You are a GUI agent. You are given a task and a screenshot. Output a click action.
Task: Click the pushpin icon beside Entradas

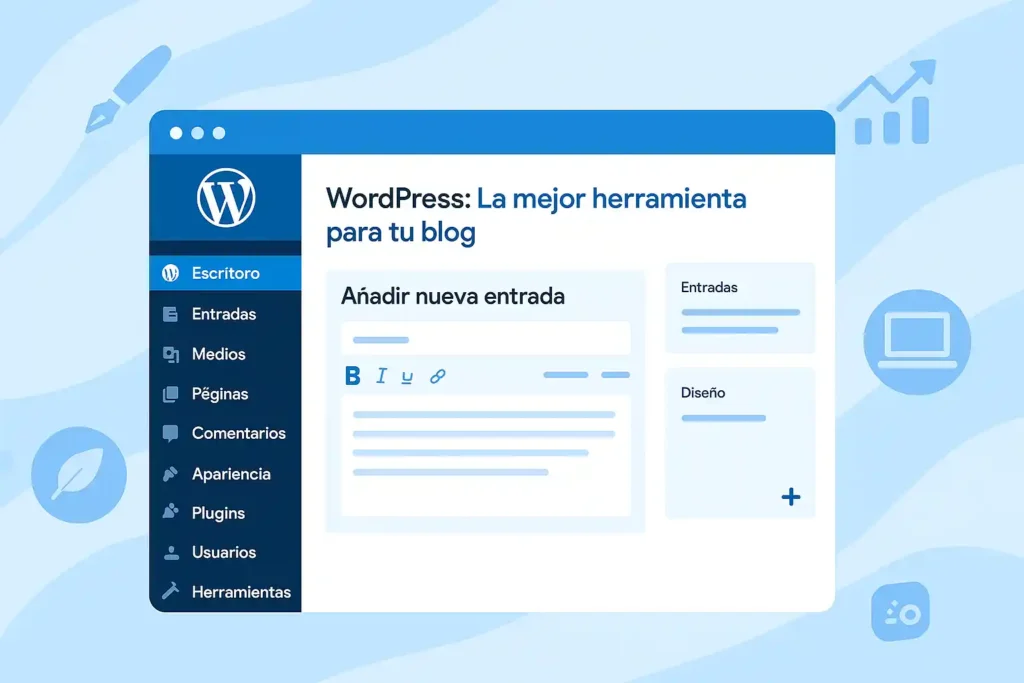[170, 314]
